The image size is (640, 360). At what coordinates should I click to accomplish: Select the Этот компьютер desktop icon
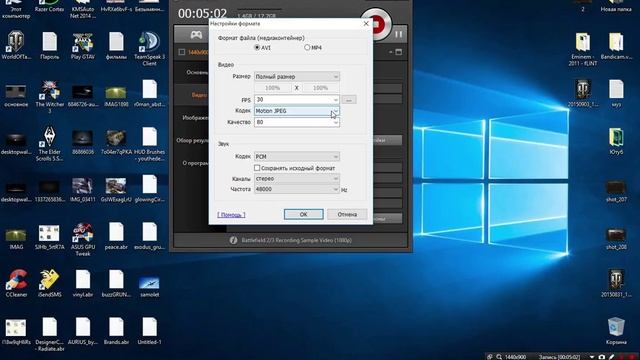(x=16, y=9)
